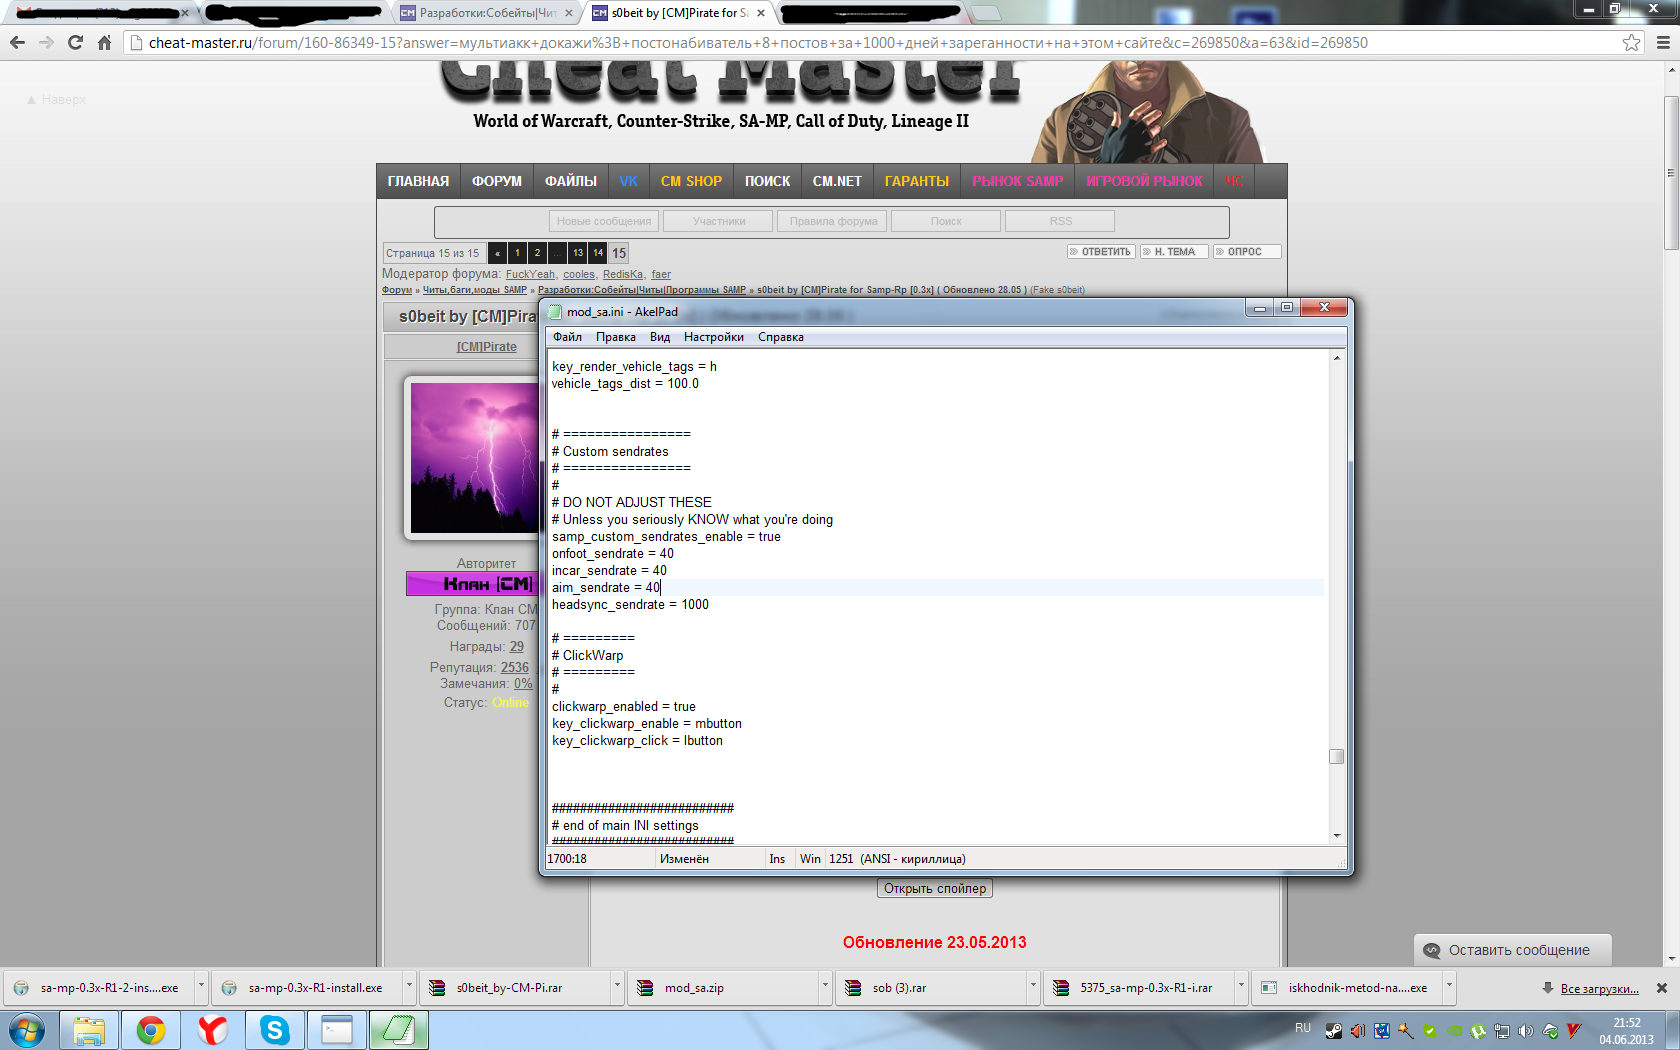Switch to AkelPad taskbar button
This screenshot has height=1050, width=1680.
[399, 1030]
